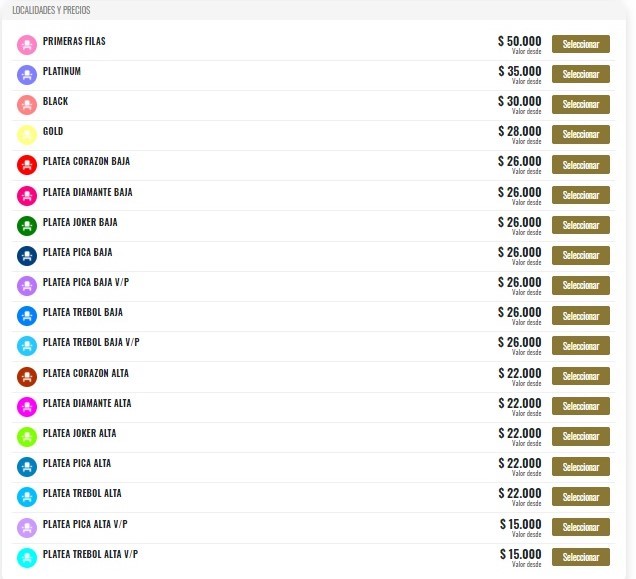Screen dimensions: 636x579
Task: Click the red Platea Corazon Baja icon
Action: (27, 165)
